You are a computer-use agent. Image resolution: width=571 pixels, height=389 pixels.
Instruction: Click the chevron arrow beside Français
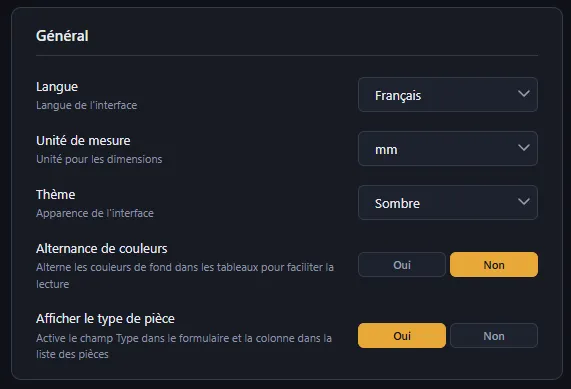tap(524, 94)
